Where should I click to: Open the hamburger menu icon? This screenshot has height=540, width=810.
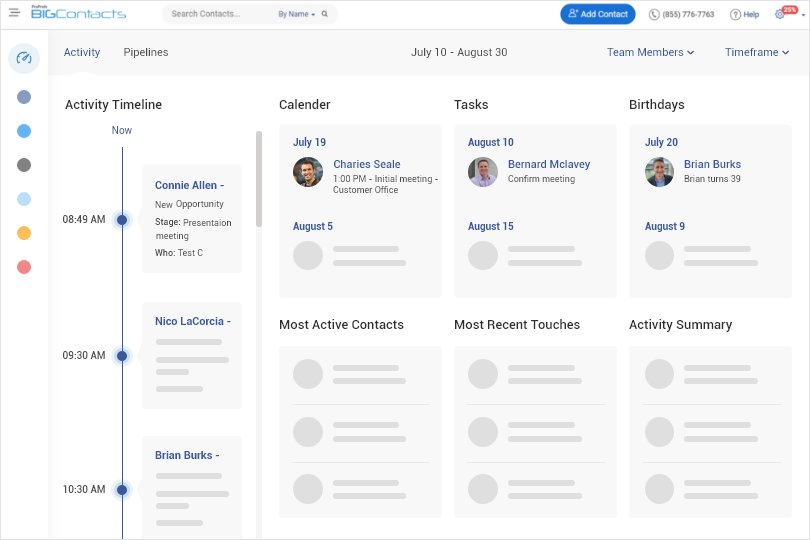pos(14,14)
